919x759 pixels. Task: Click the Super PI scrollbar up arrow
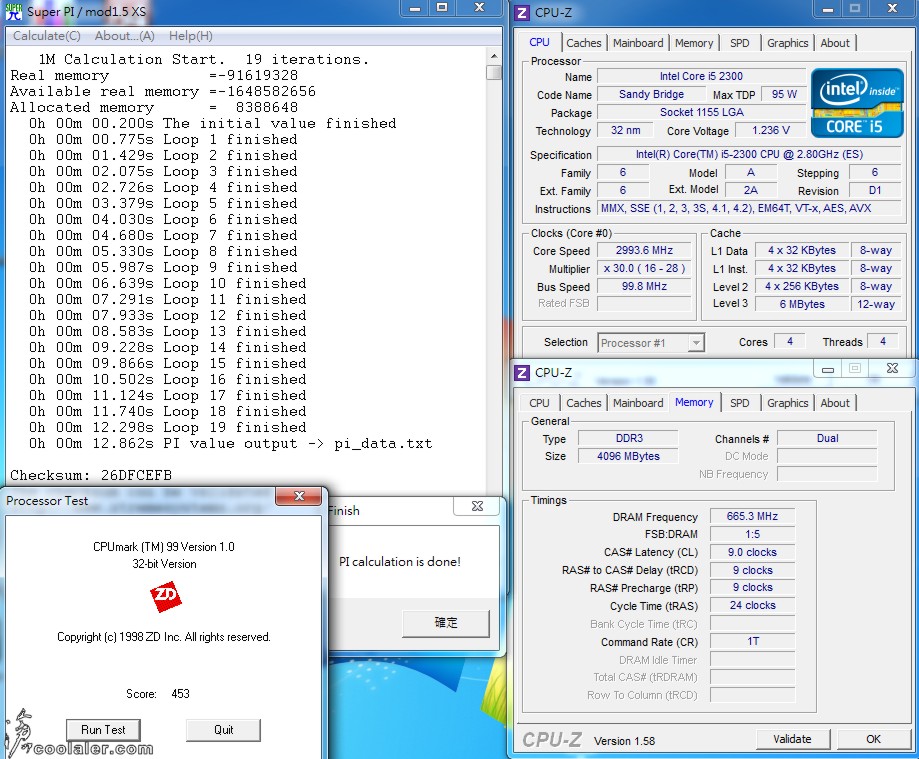(x=493, y=56)
